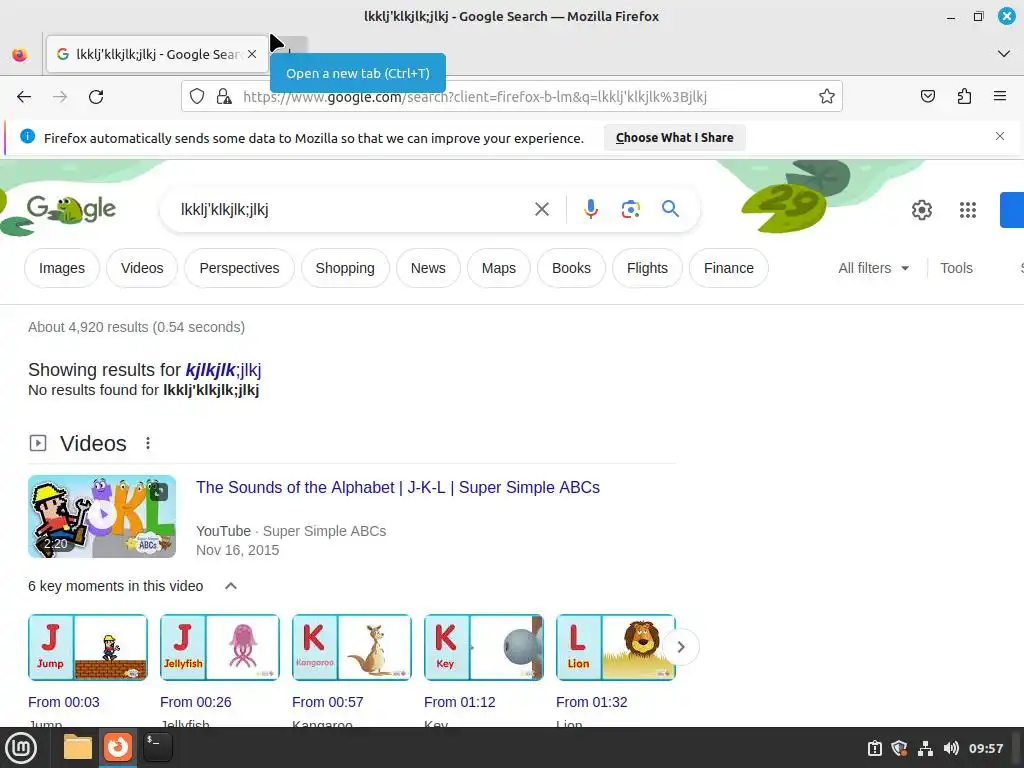
Task: Jump to From 00:26 timestamp
Action: pyautogui.click(x=196, y=702)
